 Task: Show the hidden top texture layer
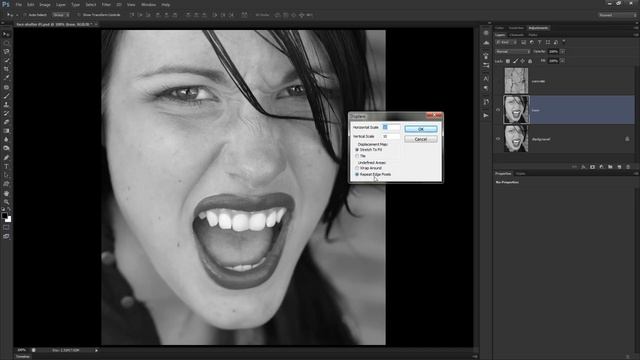(x=498, y=81)
